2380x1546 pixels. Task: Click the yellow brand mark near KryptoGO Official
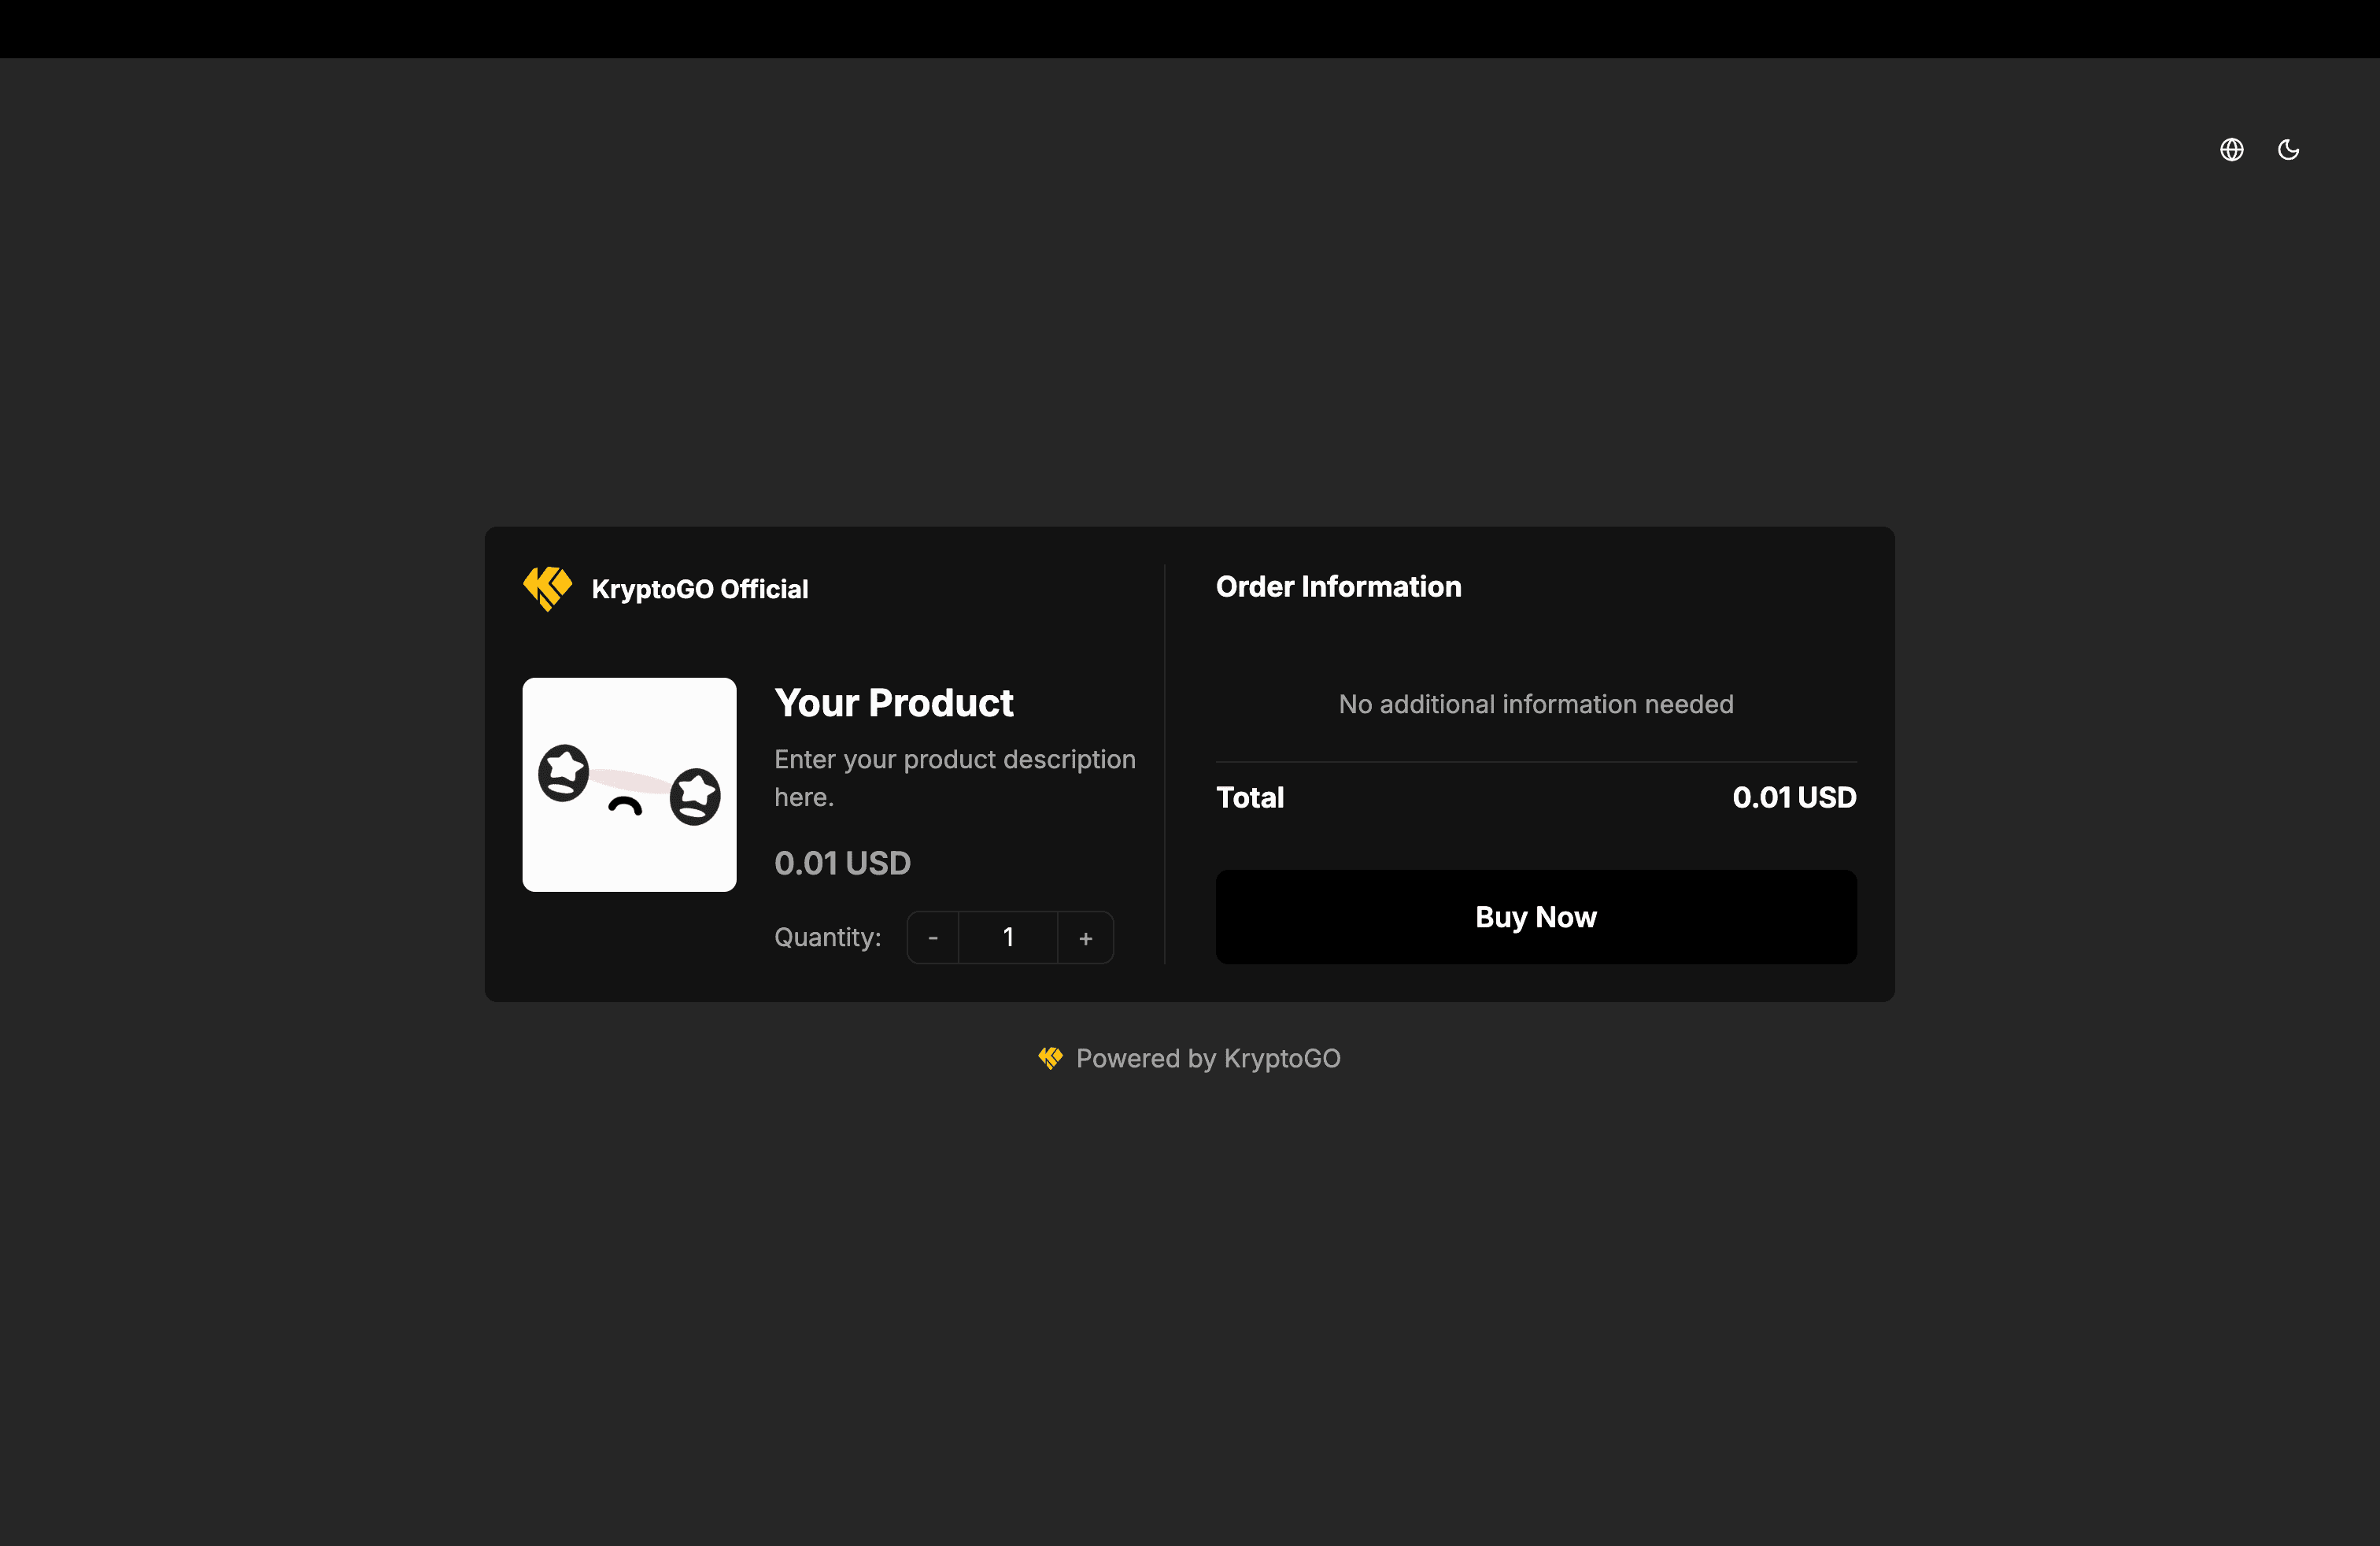pyautogui.click(x=547, y=588)
